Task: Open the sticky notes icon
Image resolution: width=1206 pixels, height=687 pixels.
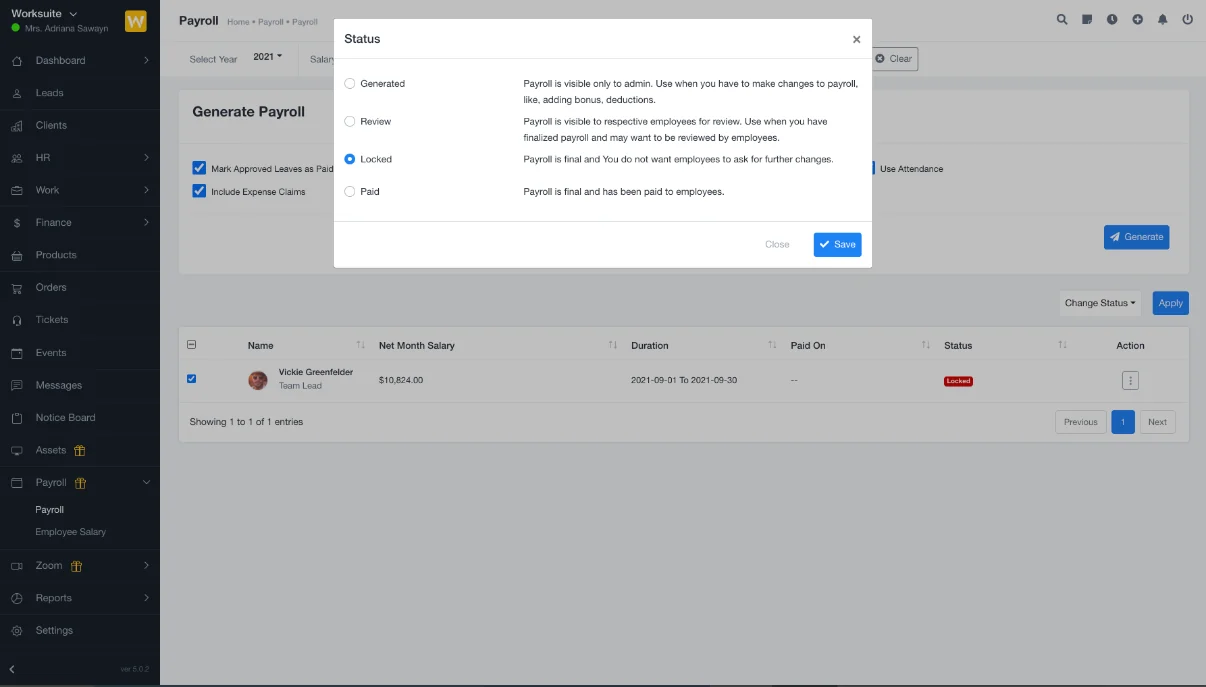Action: click(x=1087, y=19)
